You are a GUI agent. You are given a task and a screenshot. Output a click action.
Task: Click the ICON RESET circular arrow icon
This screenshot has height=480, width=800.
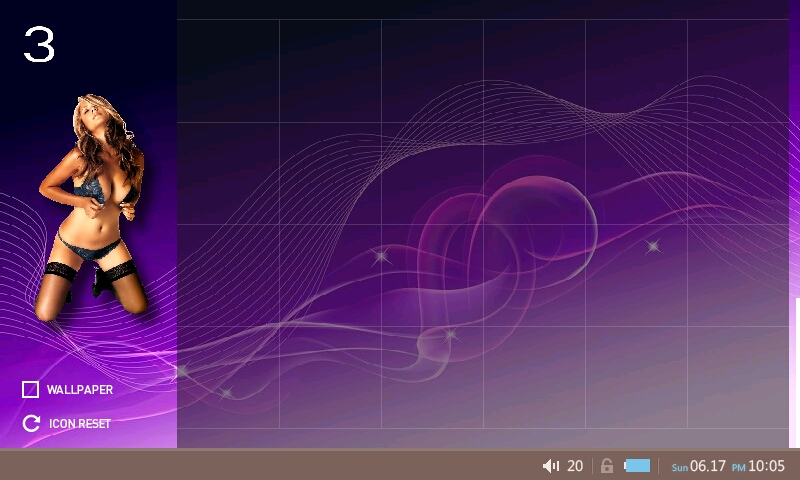click(x=31, y=423)
